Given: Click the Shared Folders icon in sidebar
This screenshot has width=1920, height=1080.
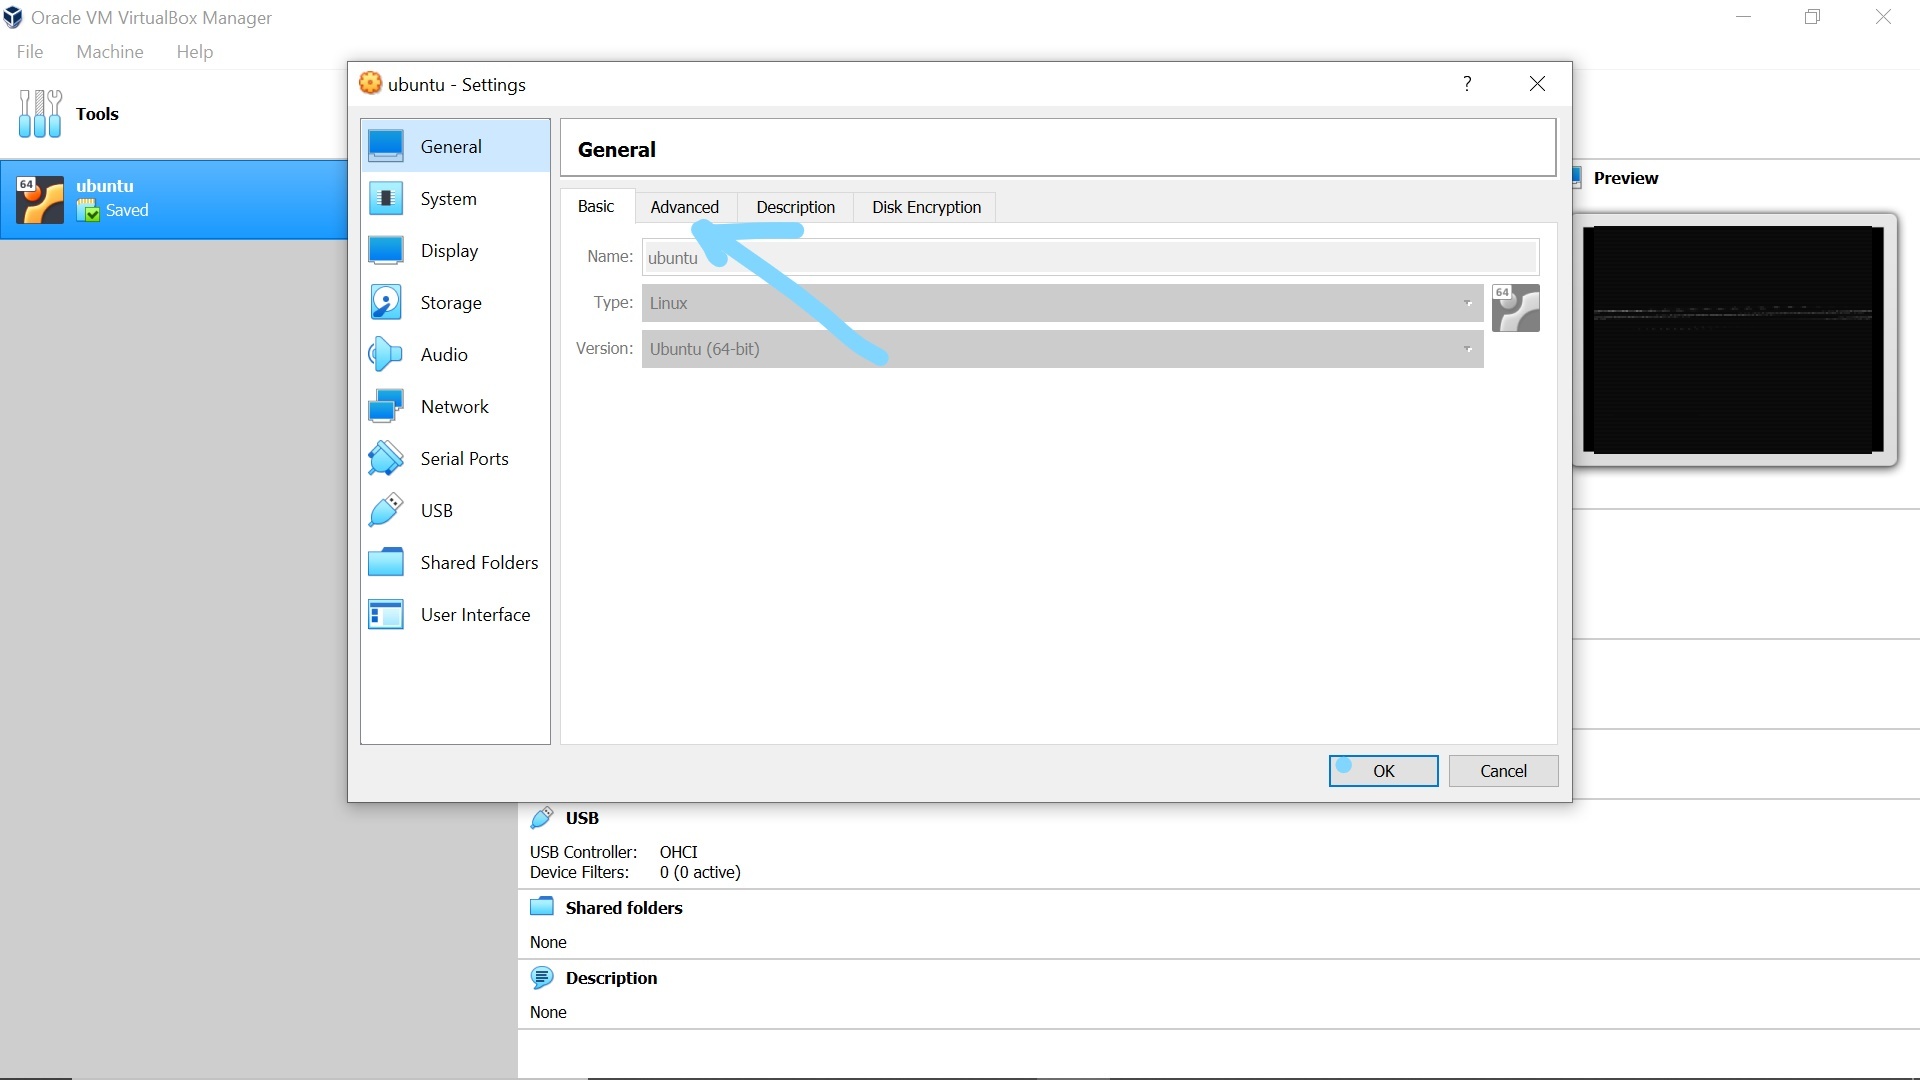Looking at the screenshot, I should pyautogui.click(x=386, y=562).
